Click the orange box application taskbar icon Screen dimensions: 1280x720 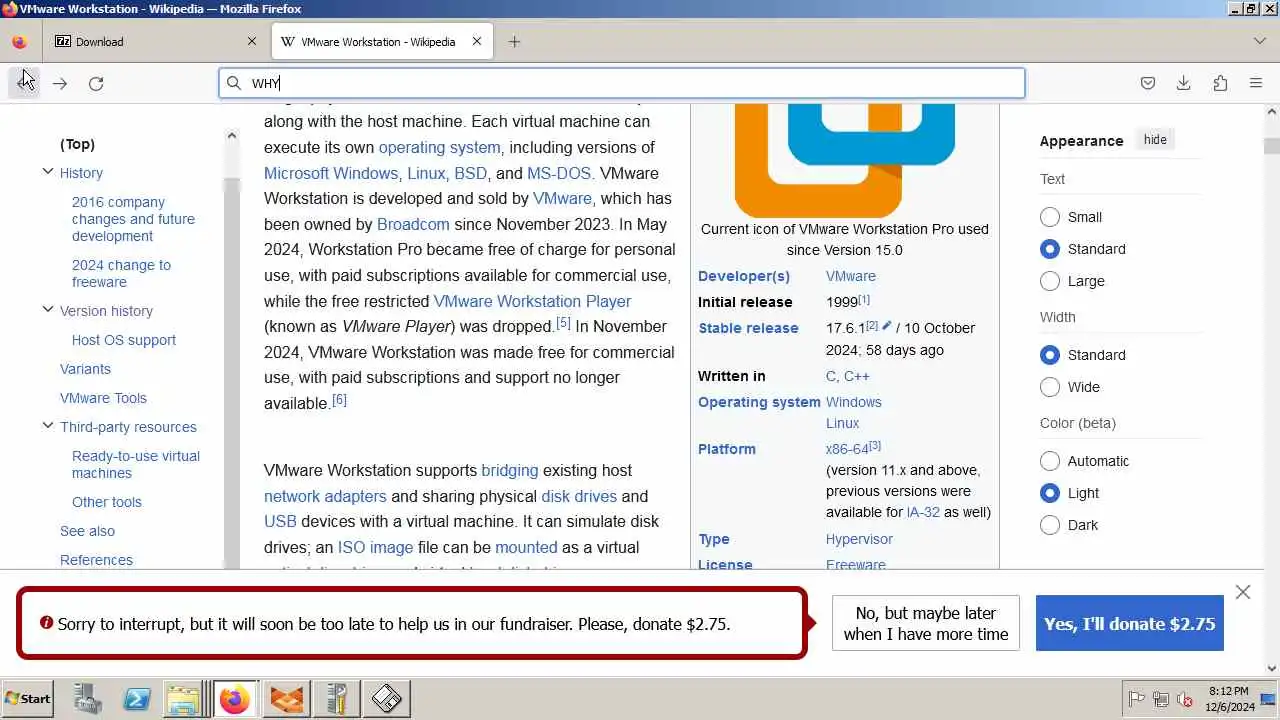287,698
